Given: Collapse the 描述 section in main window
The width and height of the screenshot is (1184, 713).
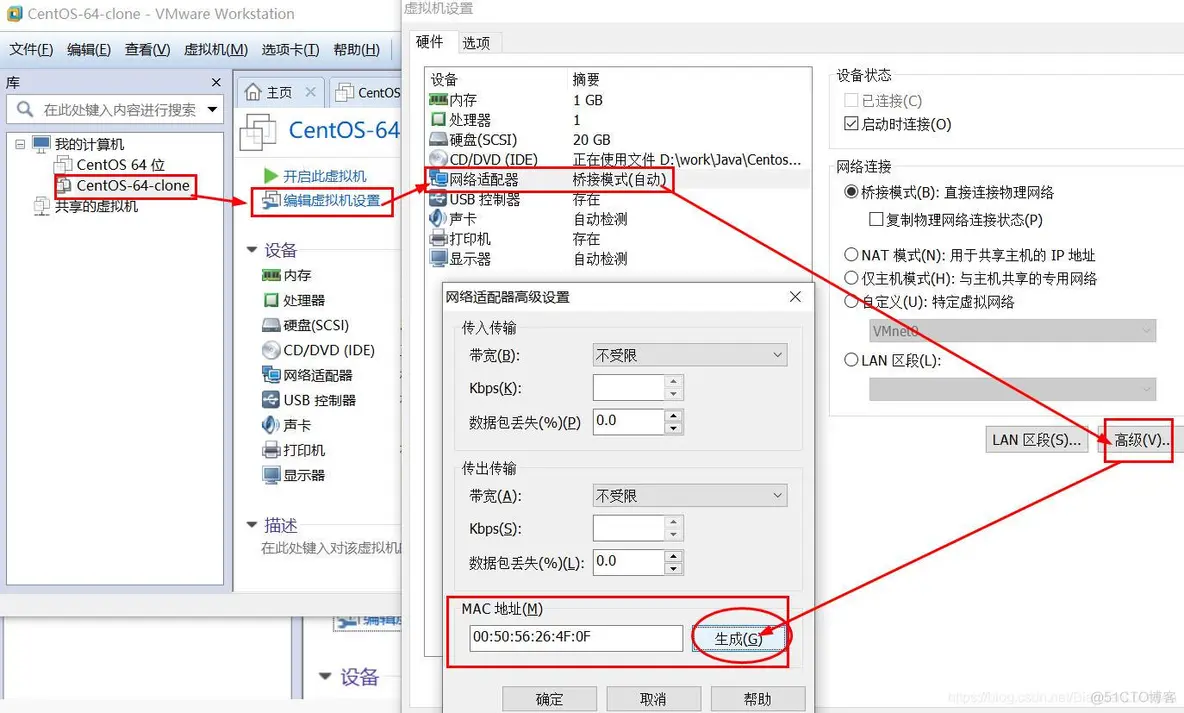Looking at the screenshot, I should click(252, 524).
